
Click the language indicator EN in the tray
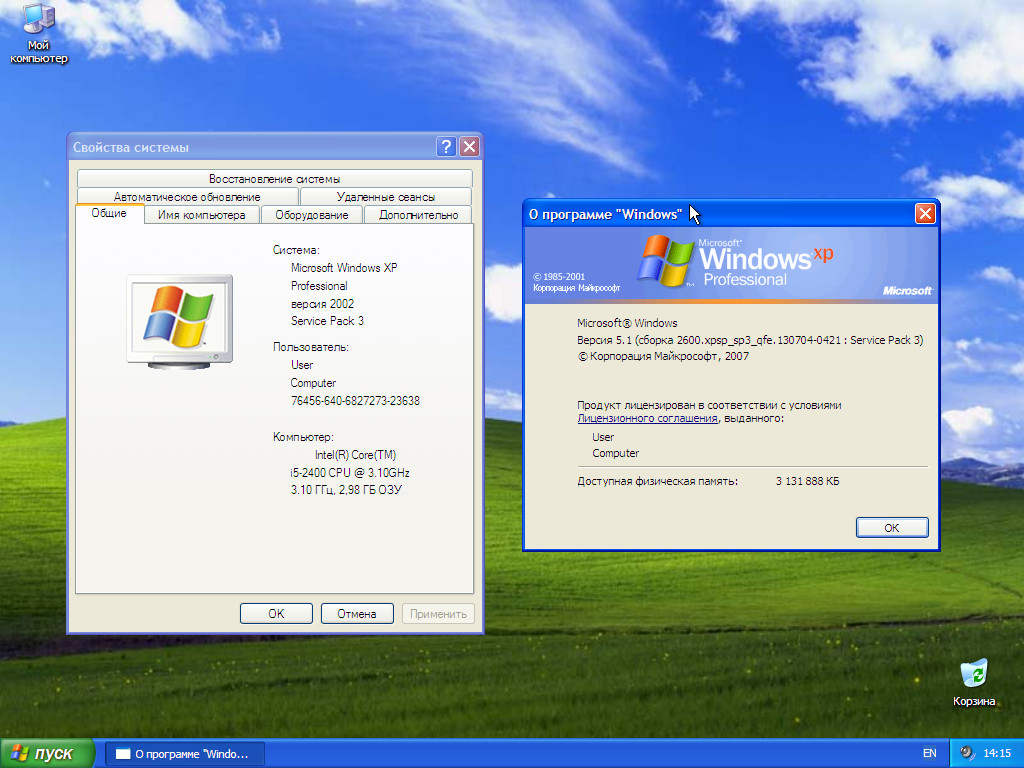coord(929,752)
